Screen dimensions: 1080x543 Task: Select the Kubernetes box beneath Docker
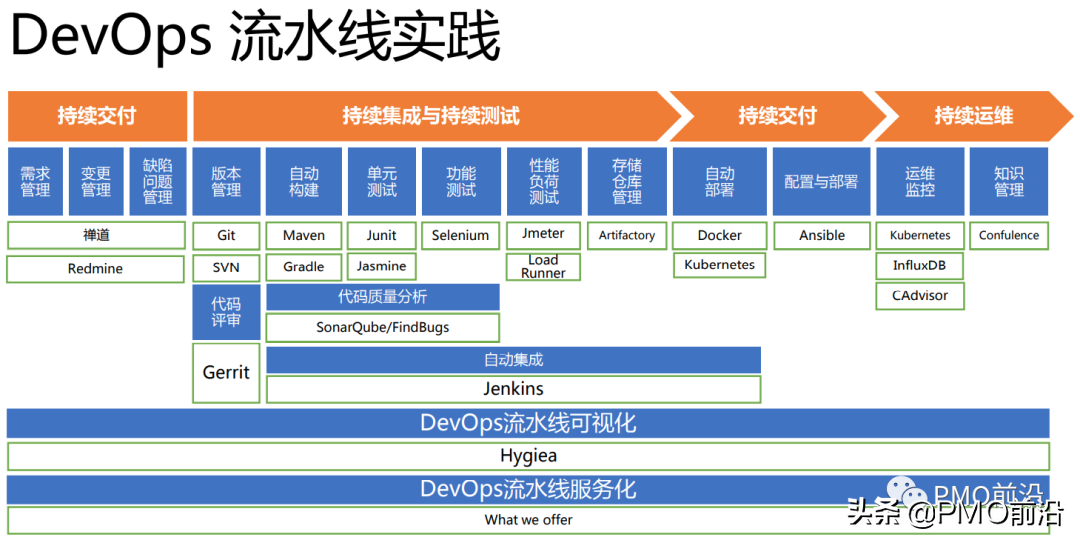pos(720,265)
